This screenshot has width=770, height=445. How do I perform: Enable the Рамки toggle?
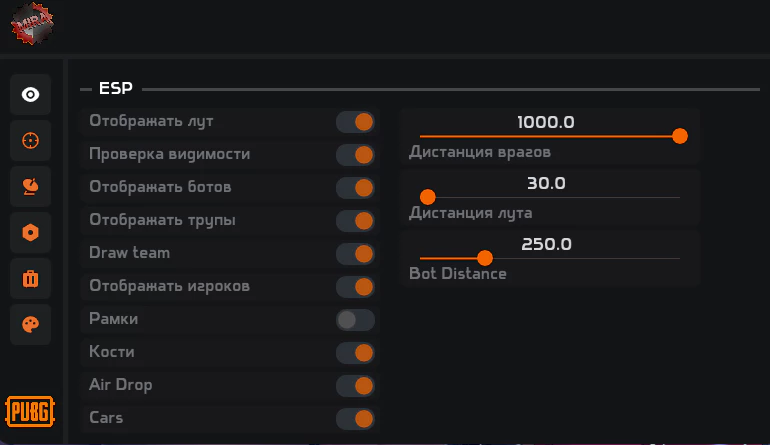click(x=356, y=320)
